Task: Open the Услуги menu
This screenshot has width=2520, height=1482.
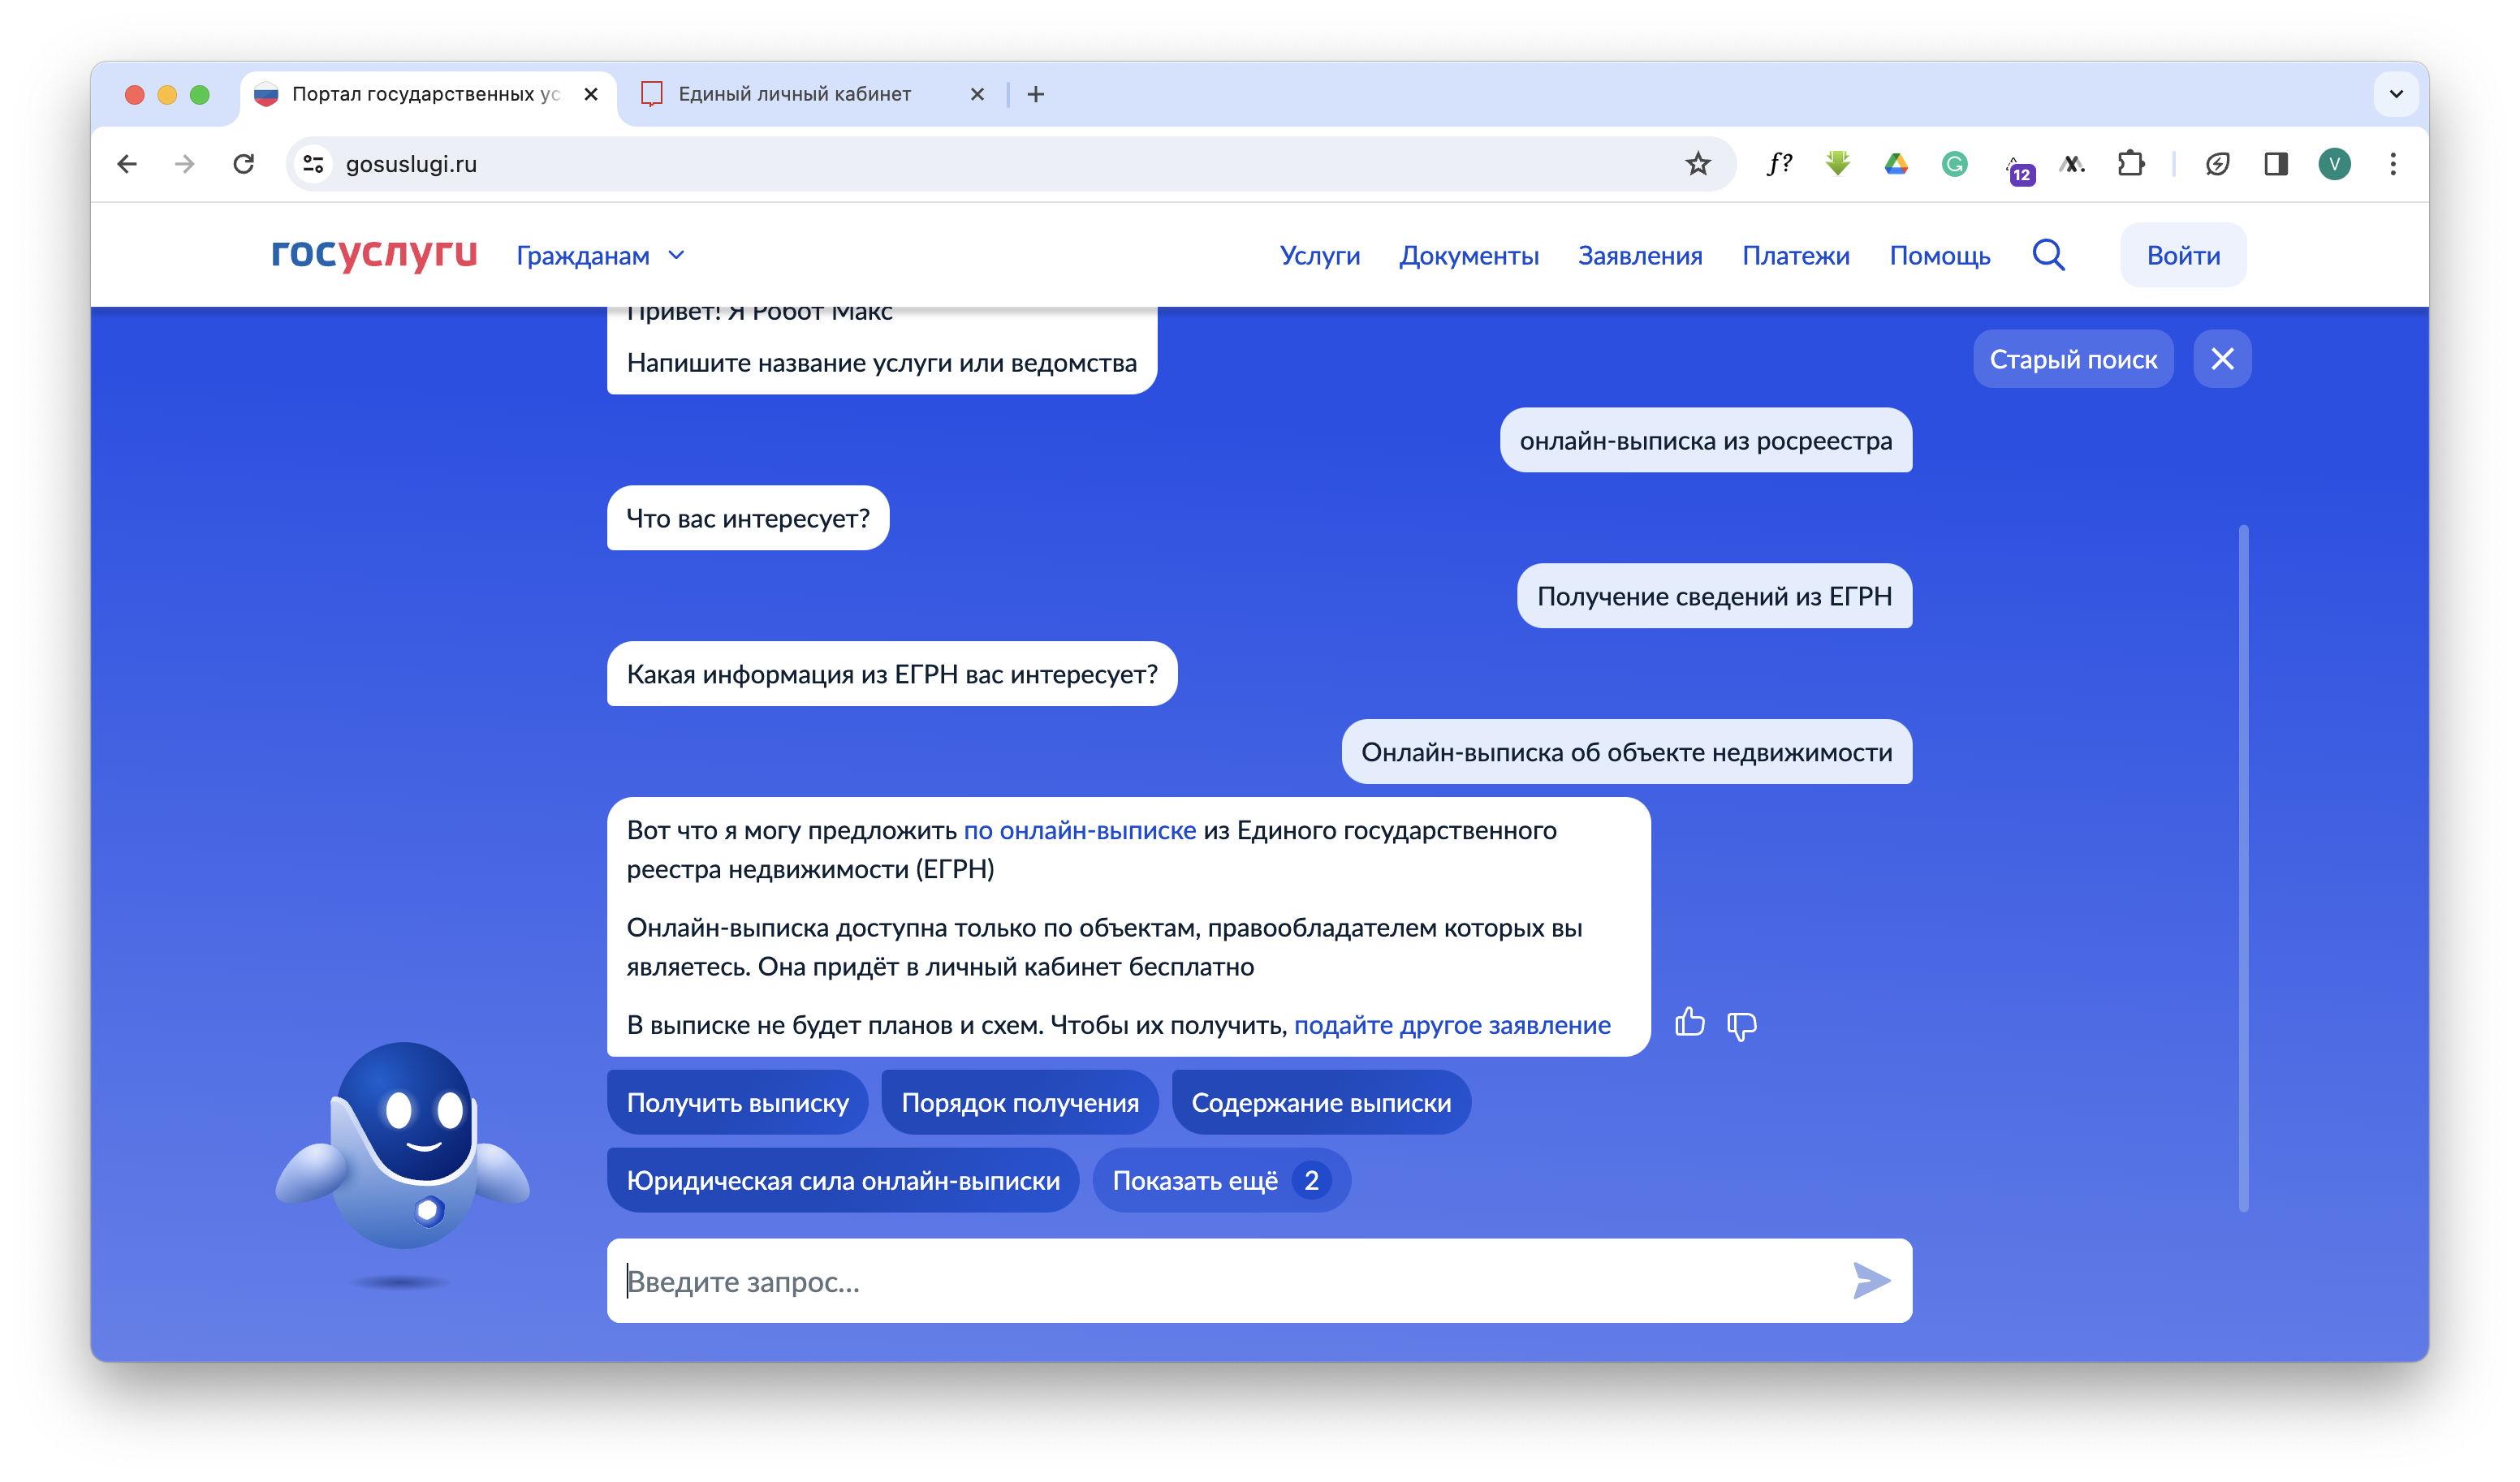Action: 1319,256
